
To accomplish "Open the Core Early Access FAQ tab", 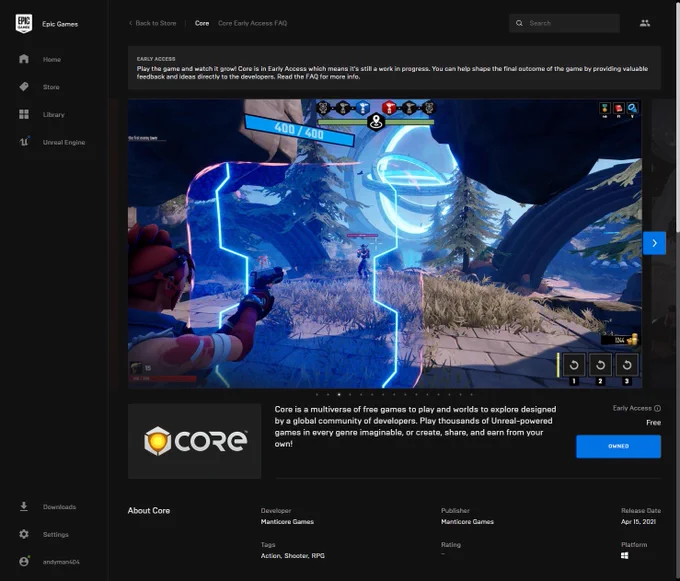I will pos(252,23).
